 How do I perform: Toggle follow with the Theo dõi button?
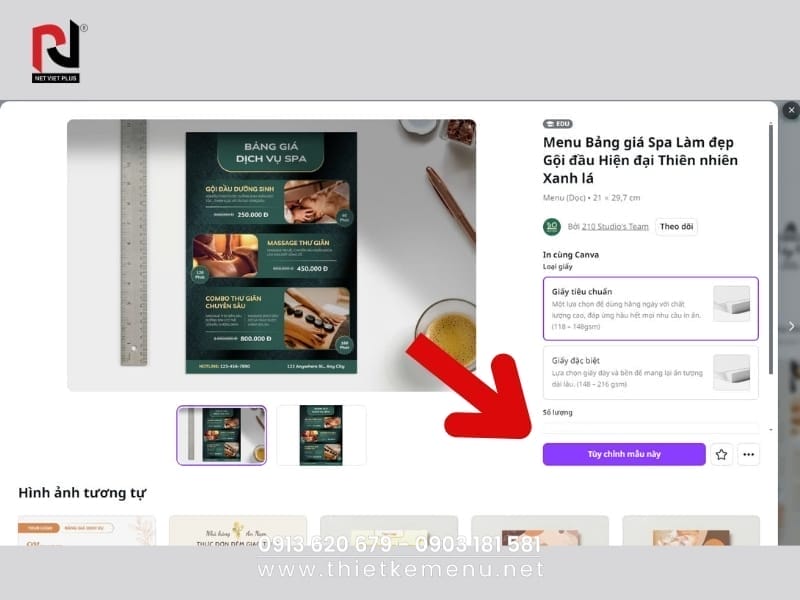[677, 226]
